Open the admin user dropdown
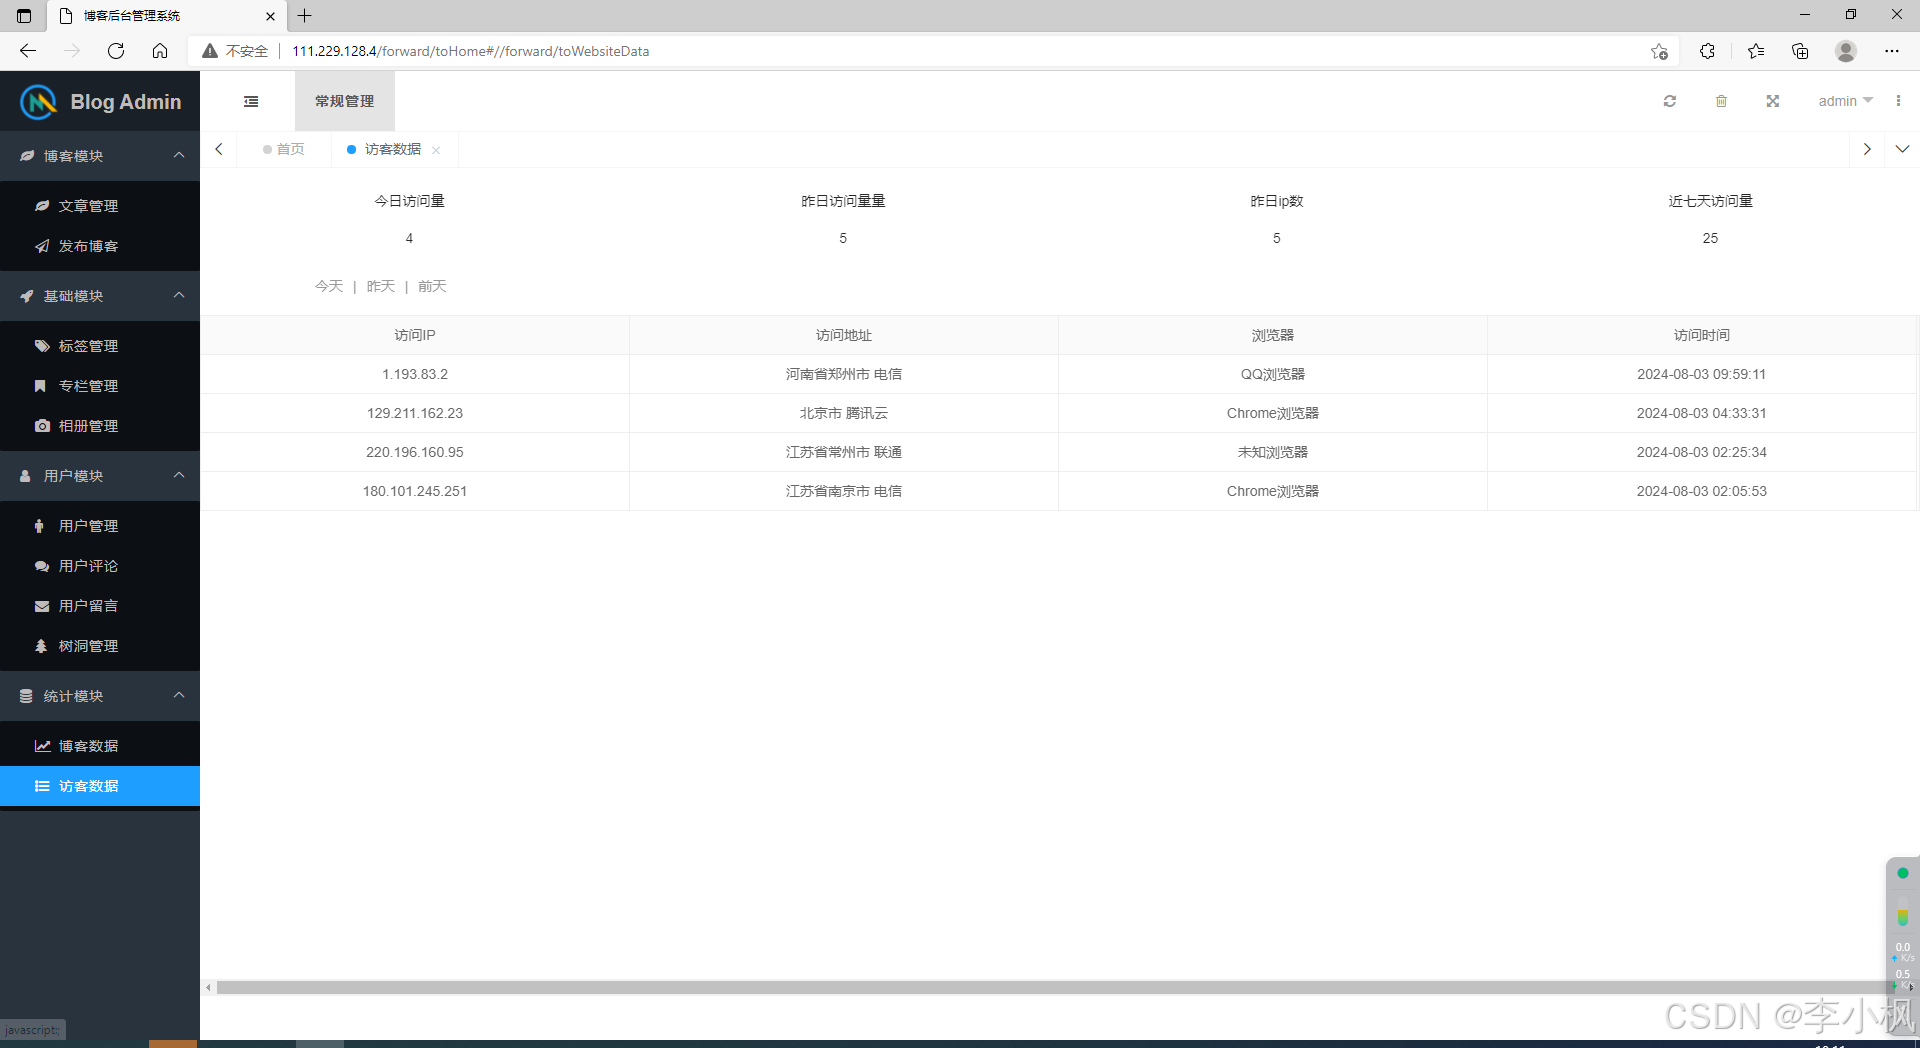Screen dimensions: 1920x1048 (x=1845, y=101)
